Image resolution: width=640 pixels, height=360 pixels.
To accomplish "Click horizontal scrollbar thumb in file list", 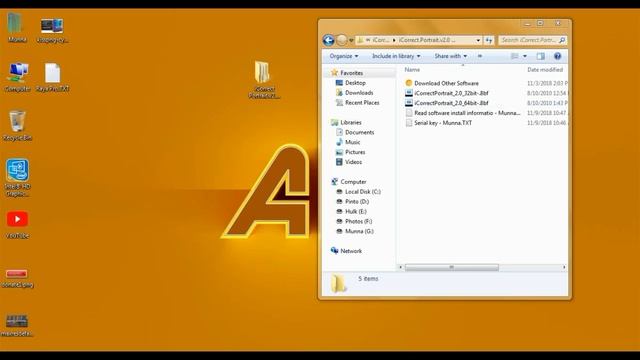I will tap(451, 267).
